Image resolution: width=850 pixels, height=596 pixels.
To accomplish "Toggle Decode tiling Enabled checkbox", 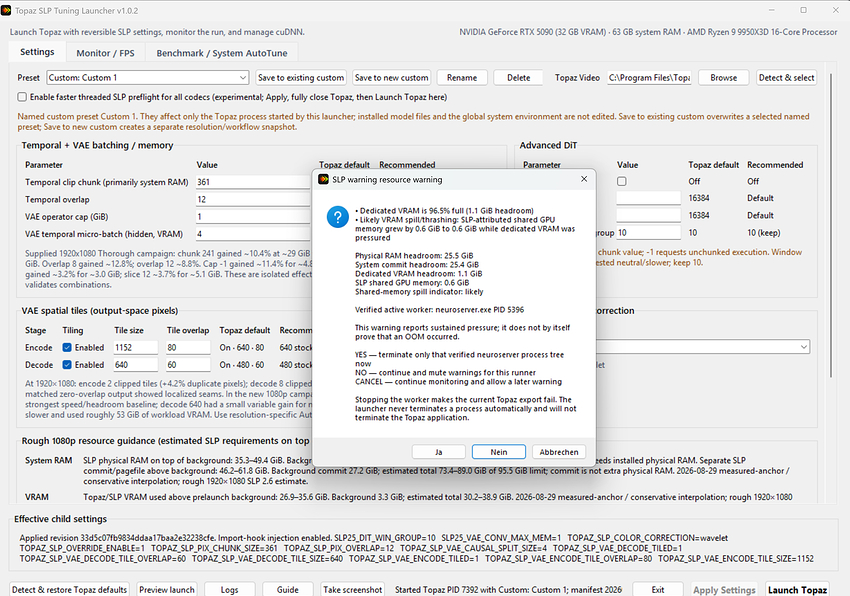I will tap(67, 365).
